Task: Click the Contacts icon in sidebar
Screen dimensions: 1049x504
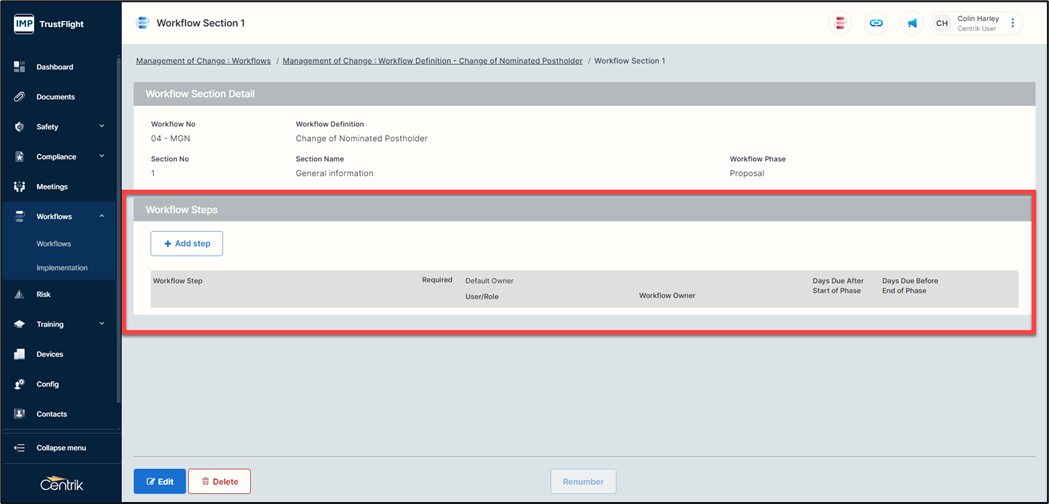Action: pyautogui.click(x=19, y=414)
